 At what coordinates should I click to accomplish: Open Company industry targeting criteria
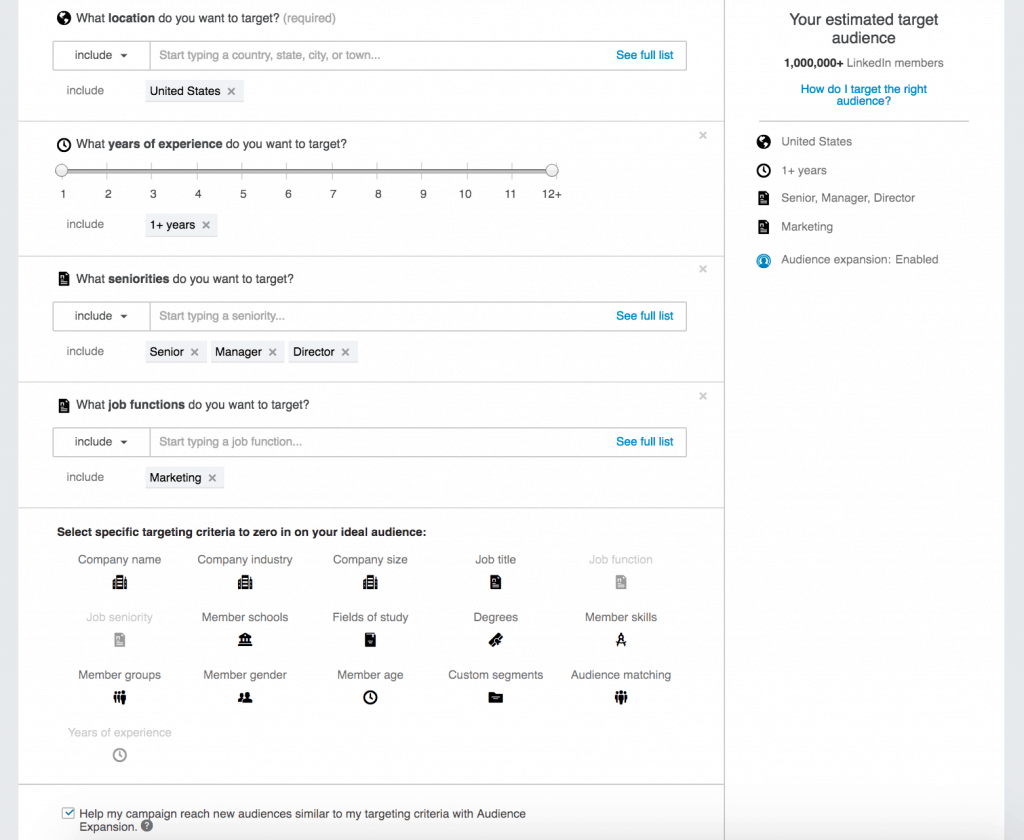point(245,581)
